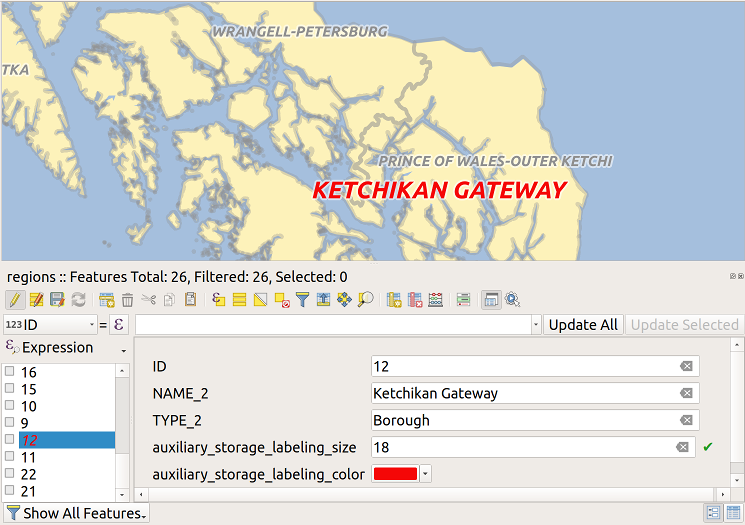
Task: Click the Filter funnel icon in toolbar
Action: pos(302,299)
